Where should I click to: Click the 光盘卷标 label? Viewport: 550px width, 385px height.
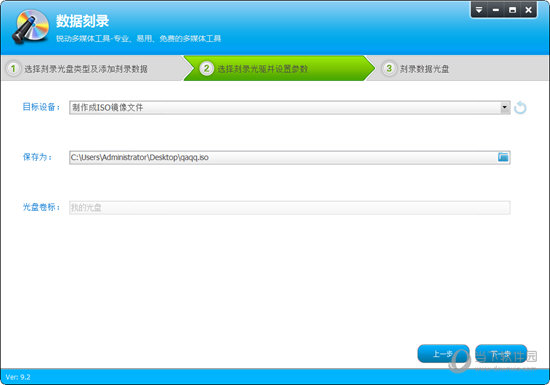pos(41,207)
